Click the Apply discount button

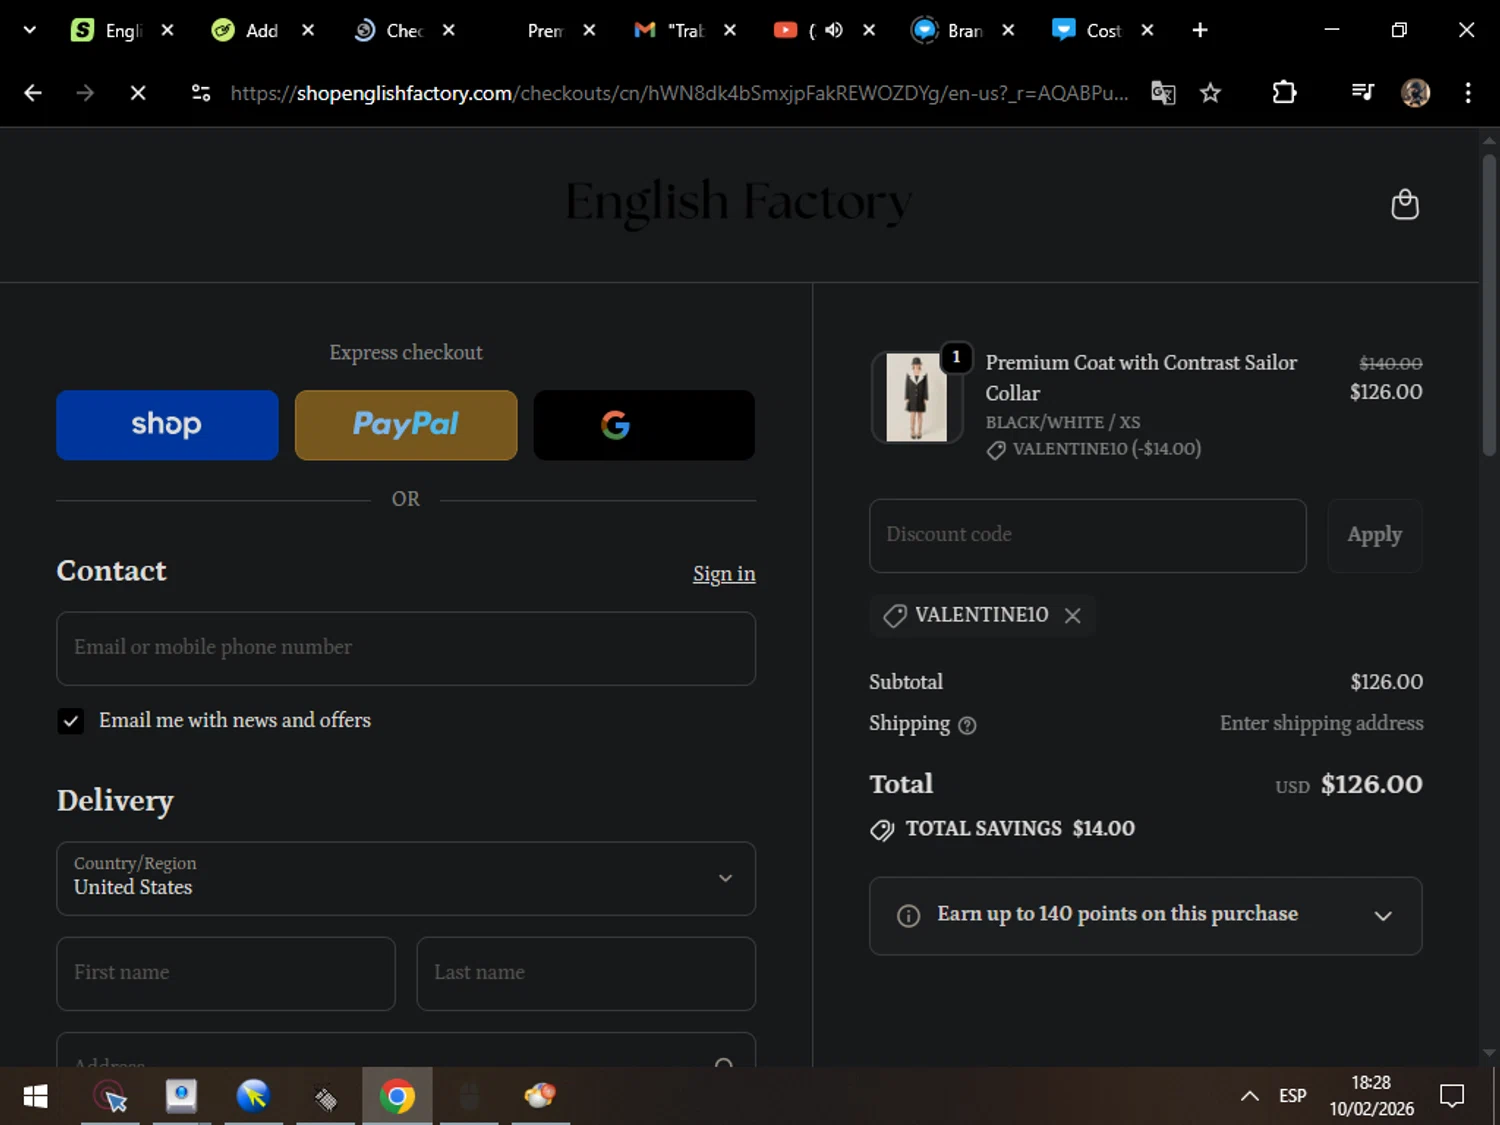[x=1374, y=536]
